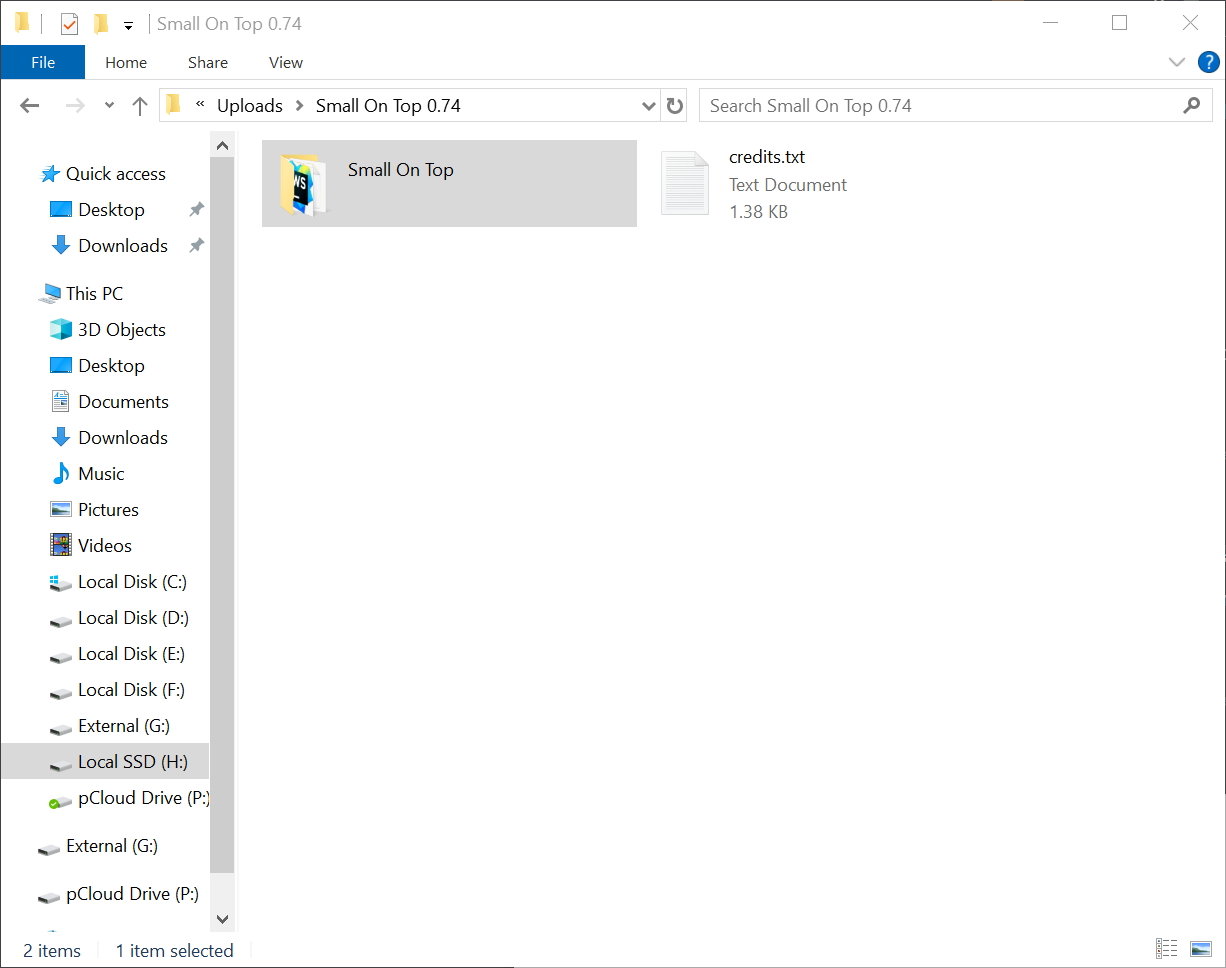Screen dimensions: 1226x968
Task: Switch to details view in status bar
Action: coord(1166,948)
